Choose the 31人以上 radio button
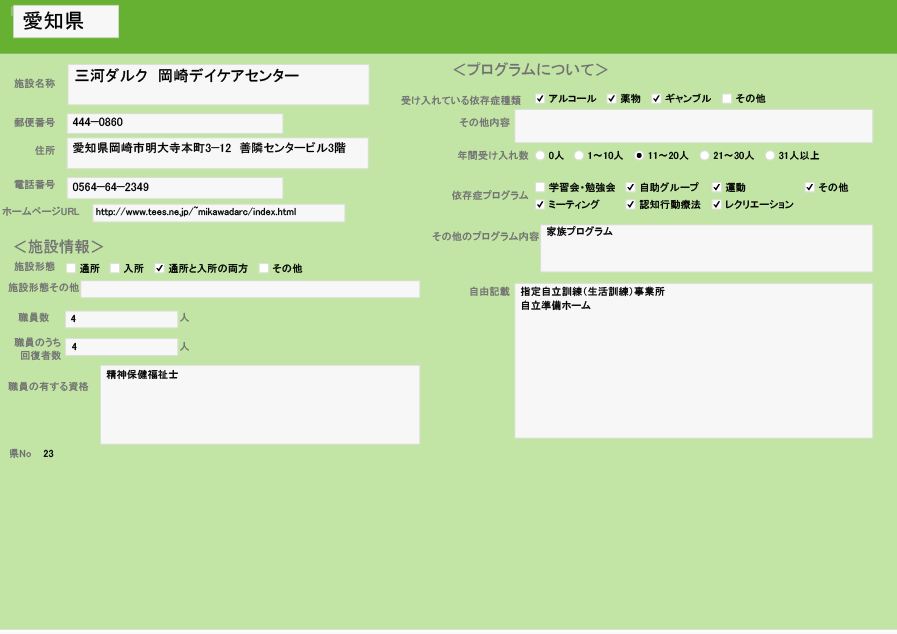The width and height of the screenshot is (897, 634). [770, 156]
